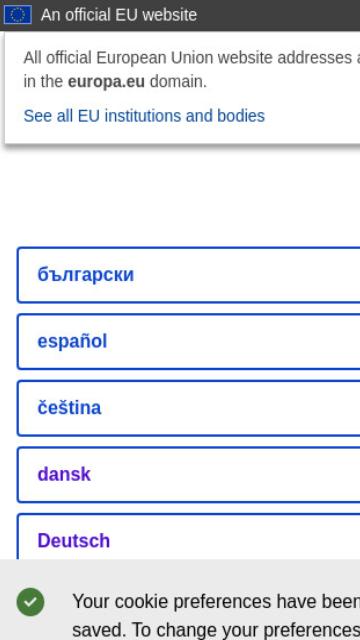Click 'Your cookie preferences have been' message line
The width and height of the screenshot is (360, 640).
point(216,602)
